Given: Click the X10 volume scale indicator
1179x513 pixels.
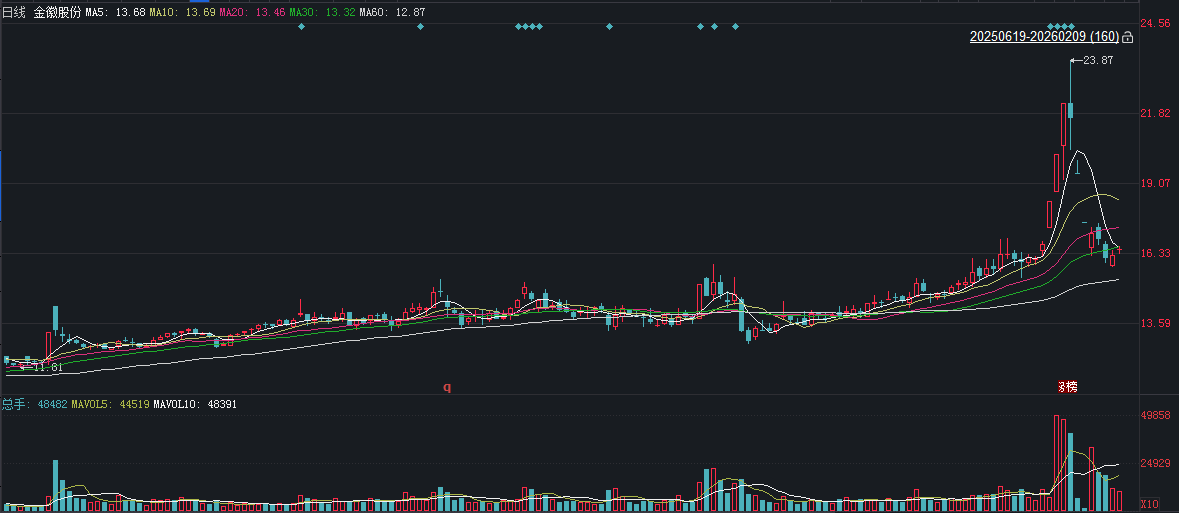Looking at the screenshot, I should coord(1150,504).
